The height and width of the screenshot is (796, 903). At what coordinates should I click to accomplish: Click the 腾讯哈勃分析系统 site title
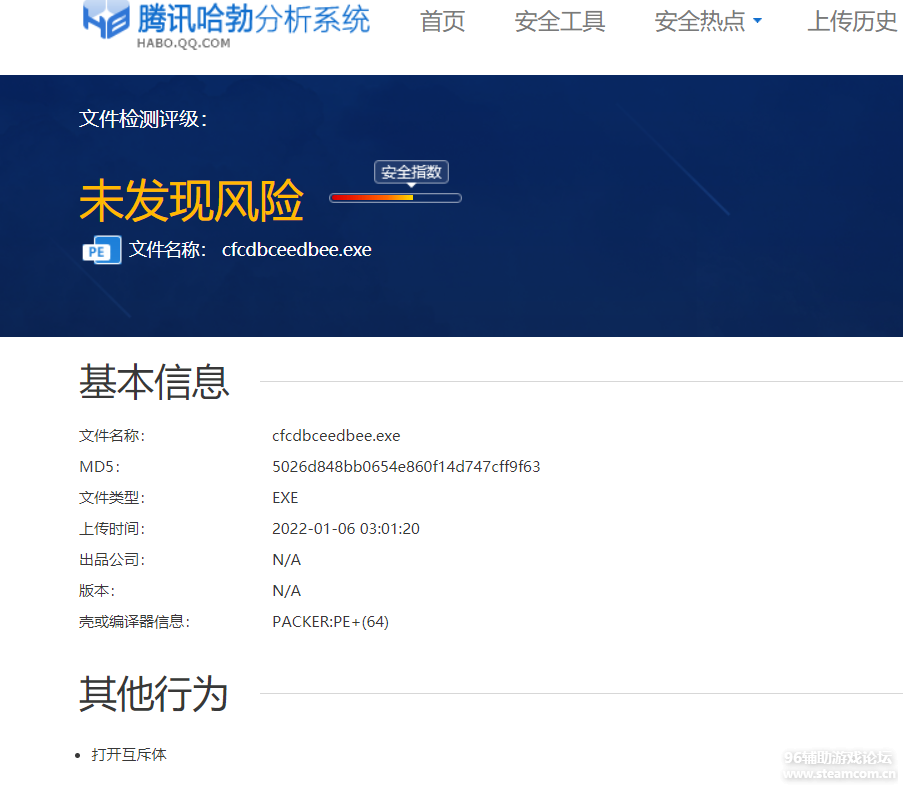pyautogui.click(x=254, y=18)
